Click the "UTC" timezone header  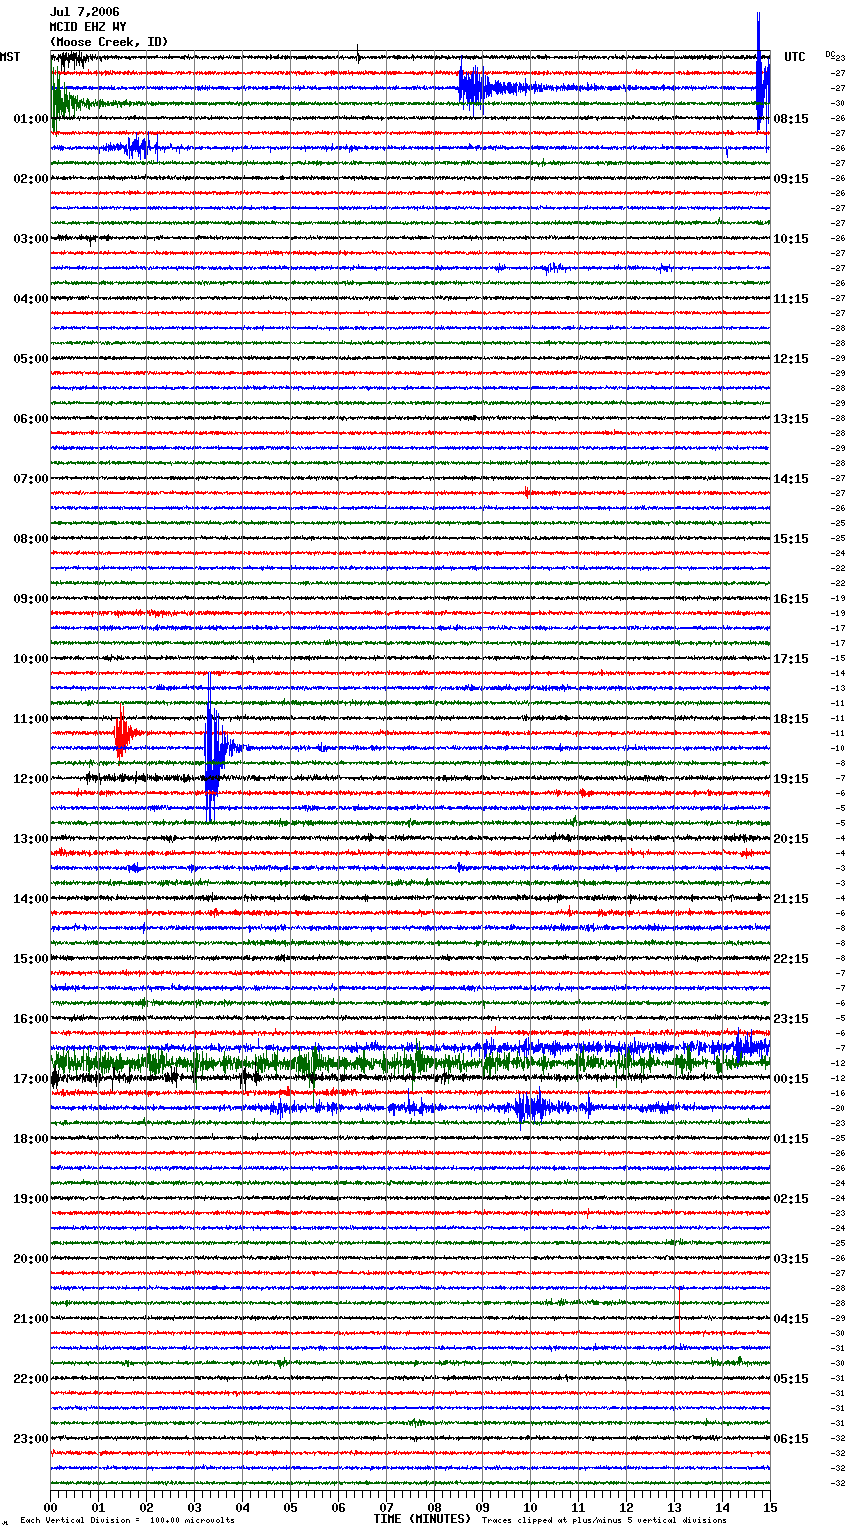tap(795, 57)
